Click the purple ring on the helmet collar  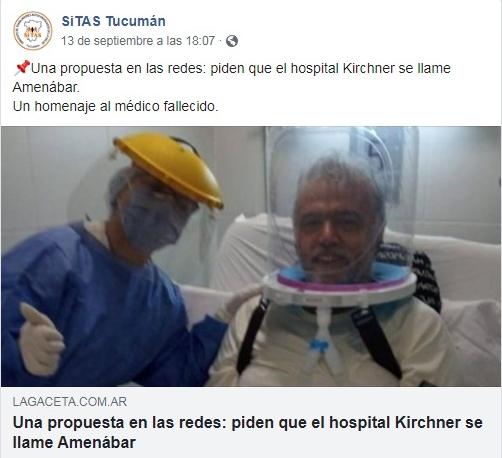tap(343, 283)
